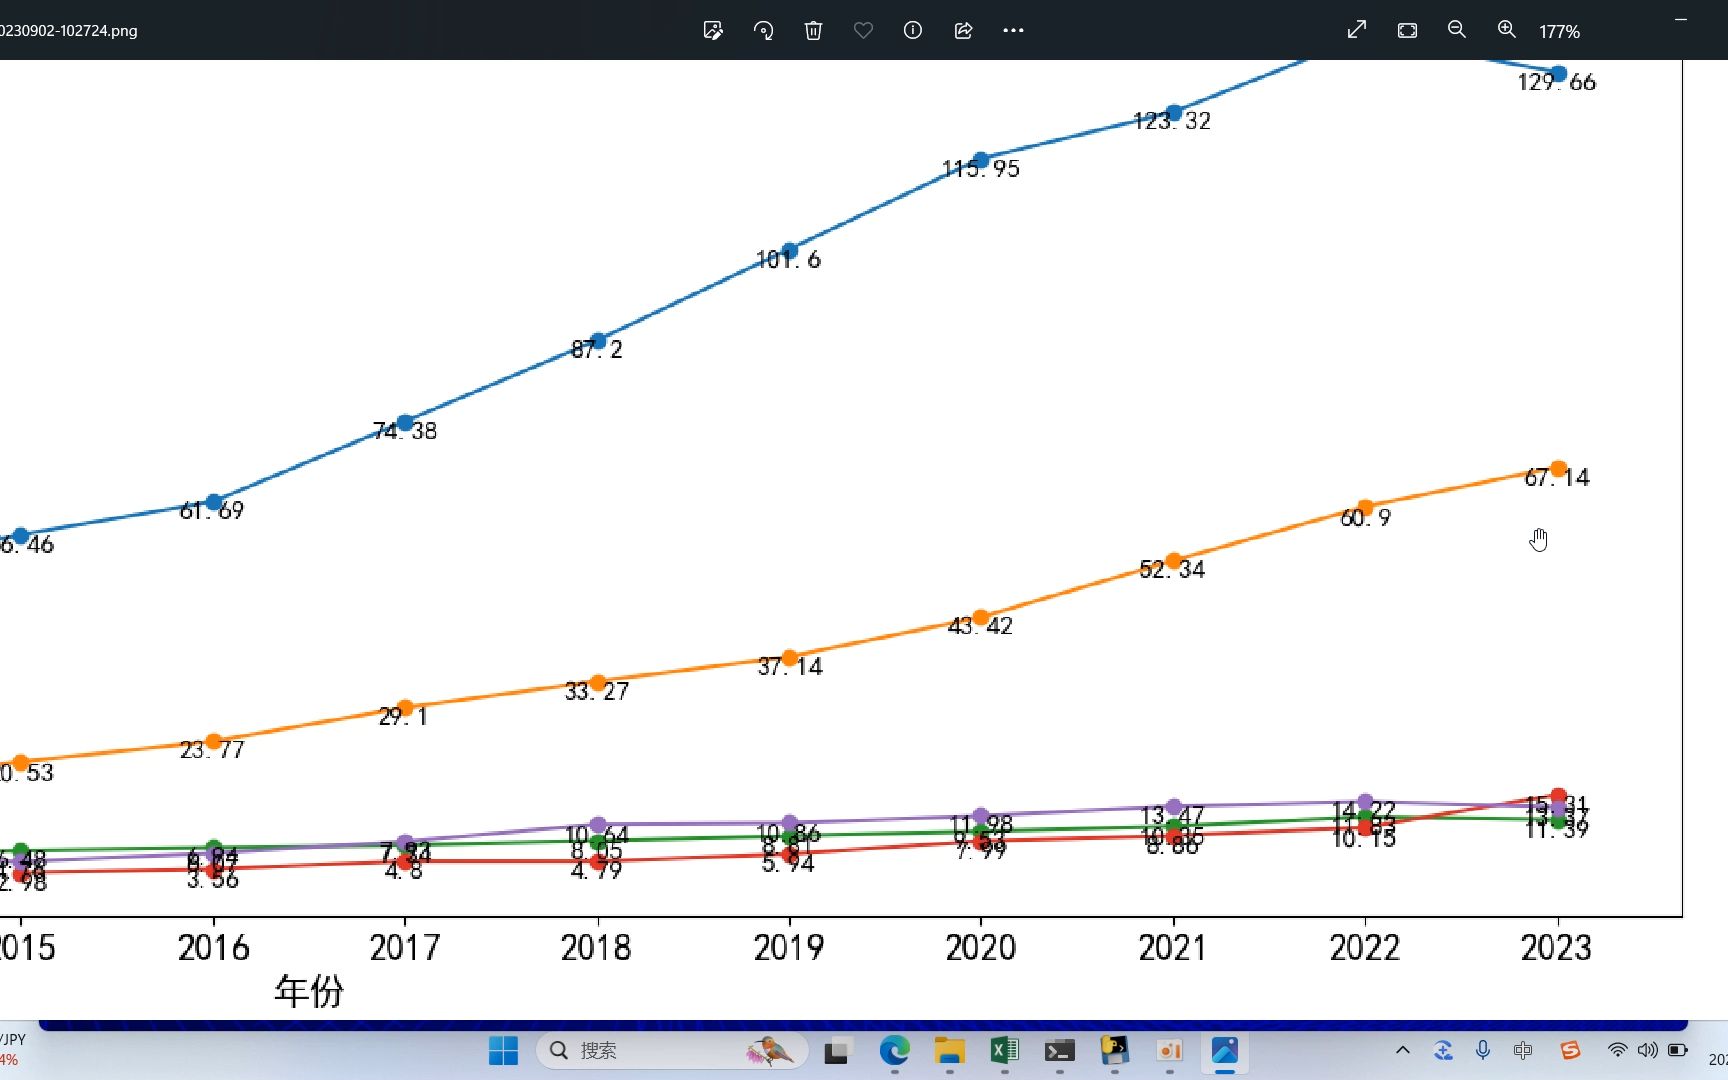Click the 123.32 blue data label
The image size is (1728, 1080).
[1172, 121]
